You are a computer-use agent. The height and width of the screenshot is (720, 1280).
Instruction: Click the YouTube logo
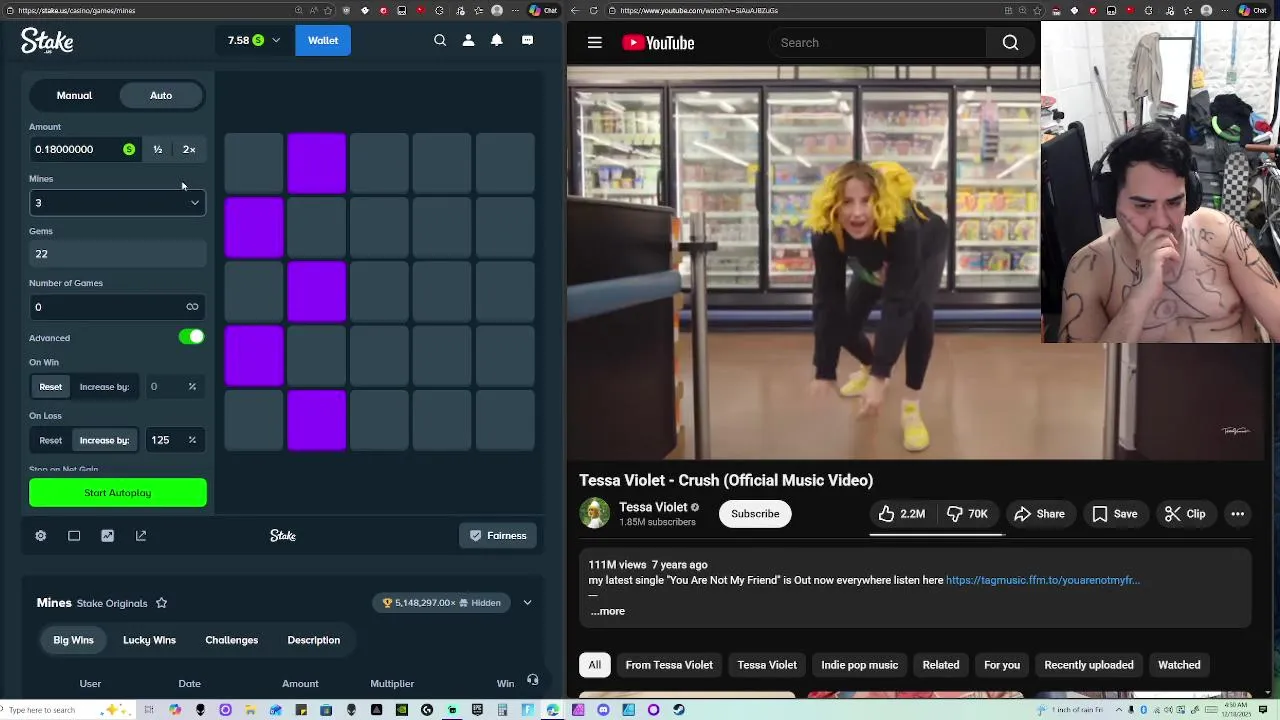click(x=658, y=43)
